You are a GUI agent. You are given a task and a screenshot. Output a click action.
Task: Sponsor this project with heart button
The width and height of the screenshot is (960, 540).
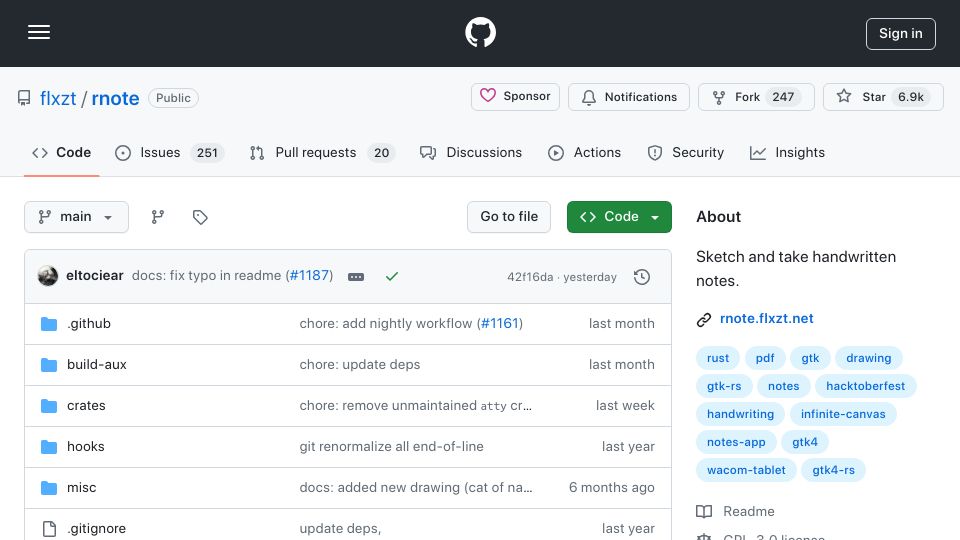point(515,97)
